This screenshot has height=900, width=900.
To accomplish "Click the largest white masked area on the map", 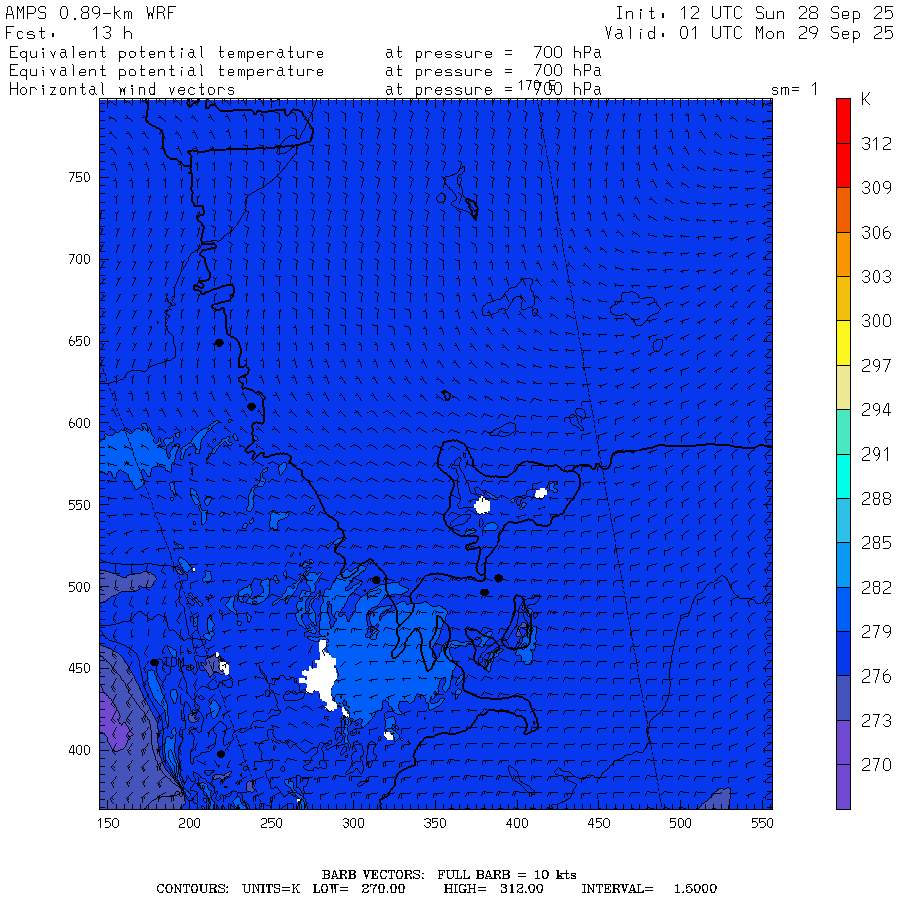I will click(x=321, y=676).
